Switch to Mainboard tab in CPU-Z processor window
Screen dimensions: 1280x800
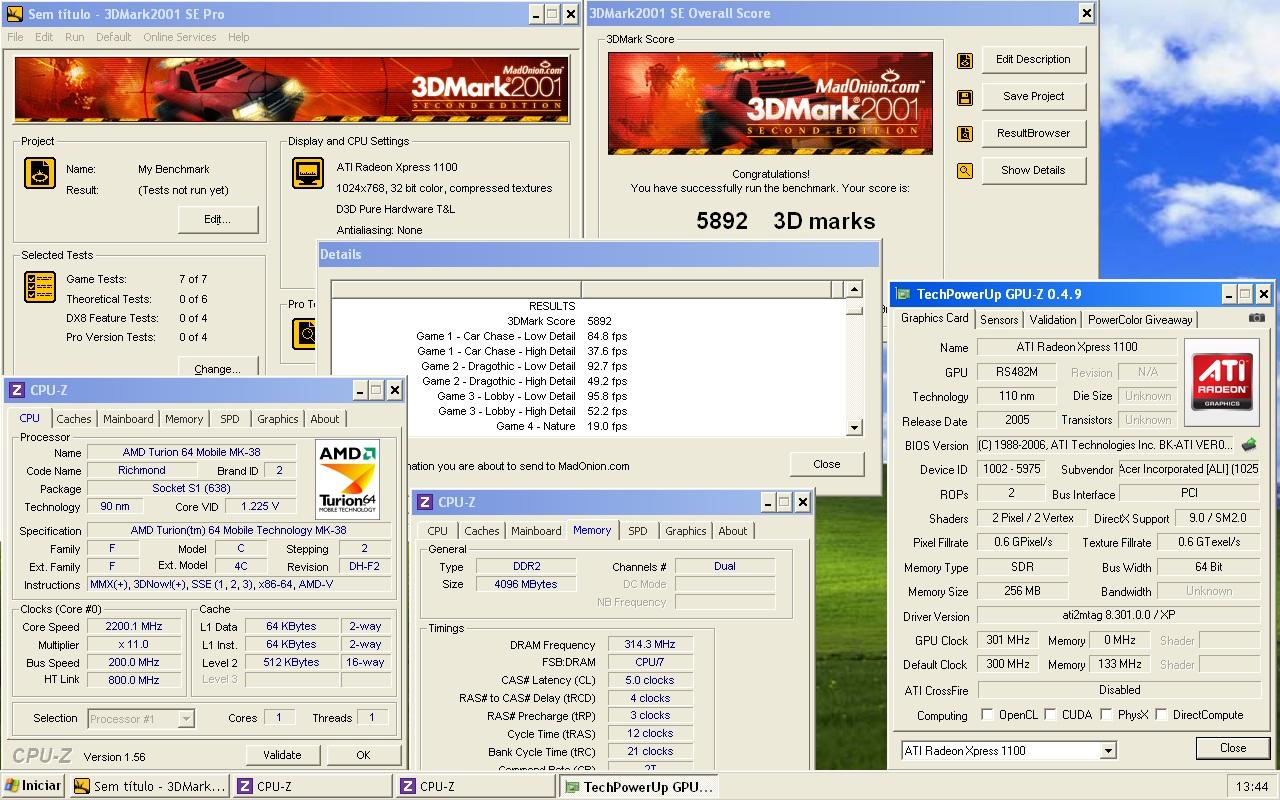pos(128,419)
